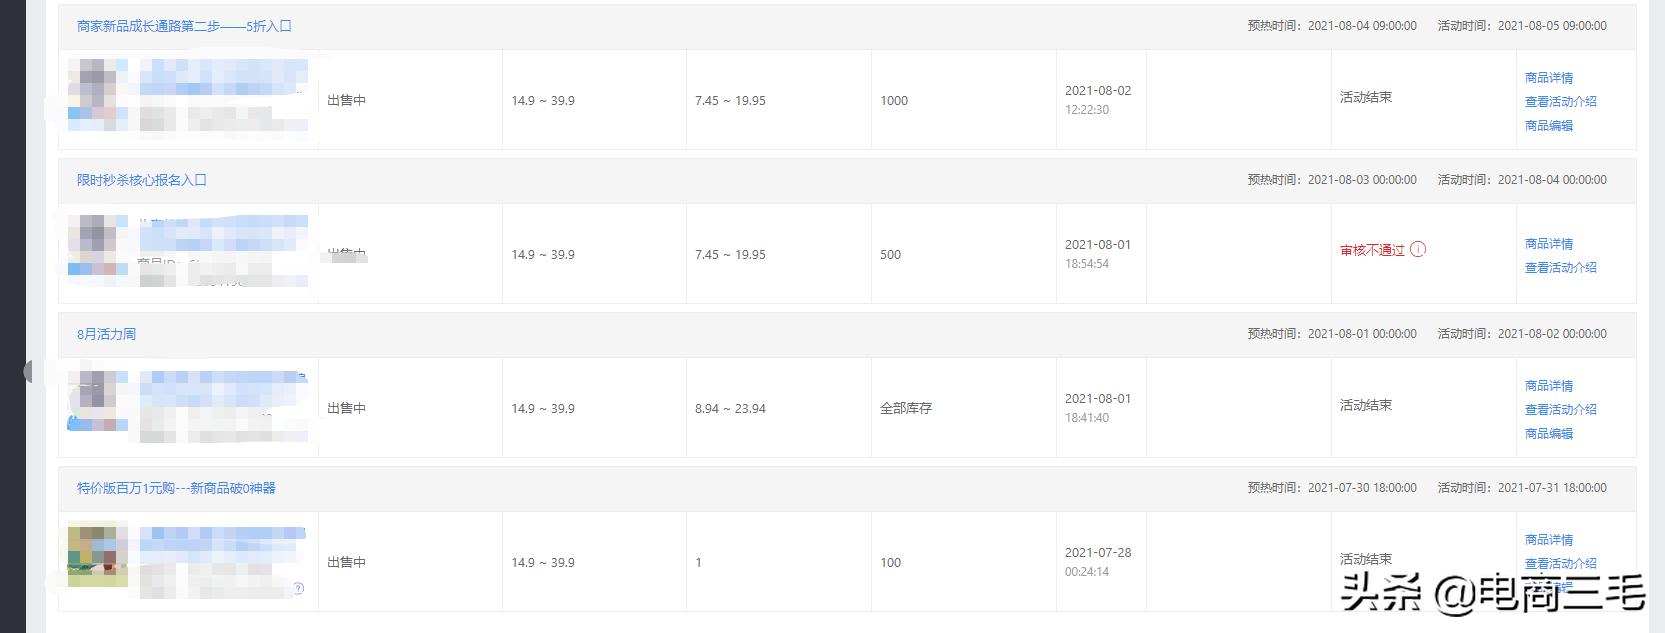Click the red info icon beside 审核不通过
The width and height of the screenshot is (1665, 633).
coord(1418,249)
